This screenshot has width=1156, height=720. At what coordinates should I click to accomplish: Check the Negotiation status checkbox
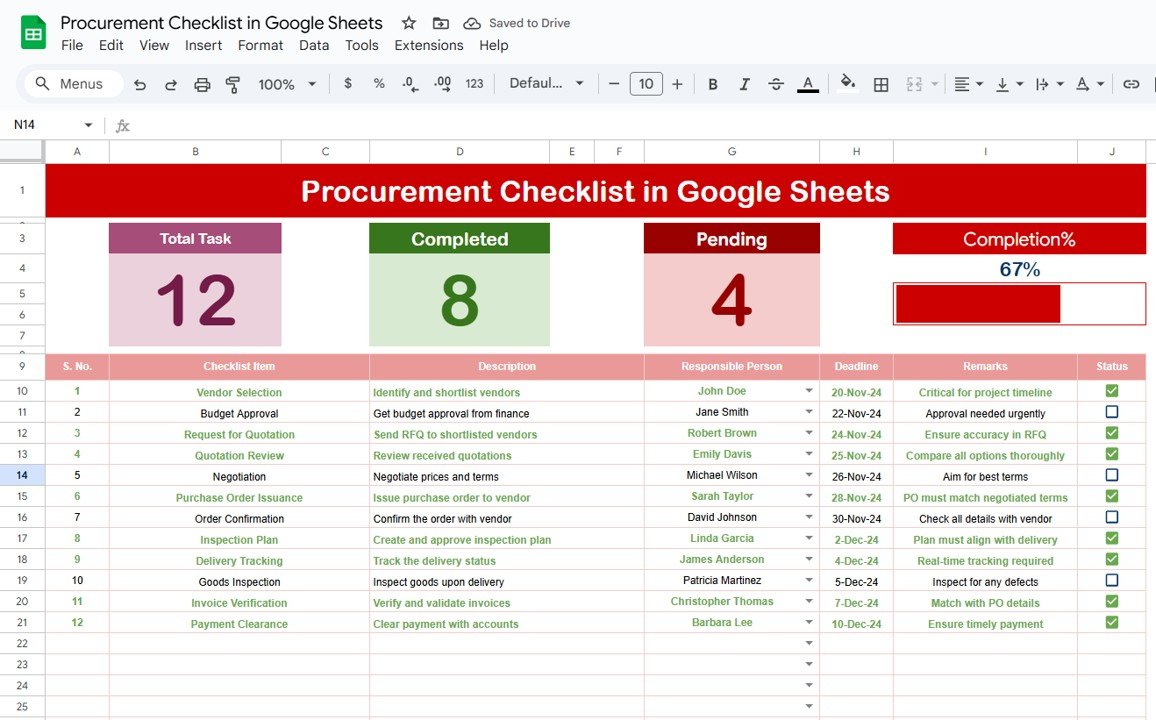[x=1112, y=475]
